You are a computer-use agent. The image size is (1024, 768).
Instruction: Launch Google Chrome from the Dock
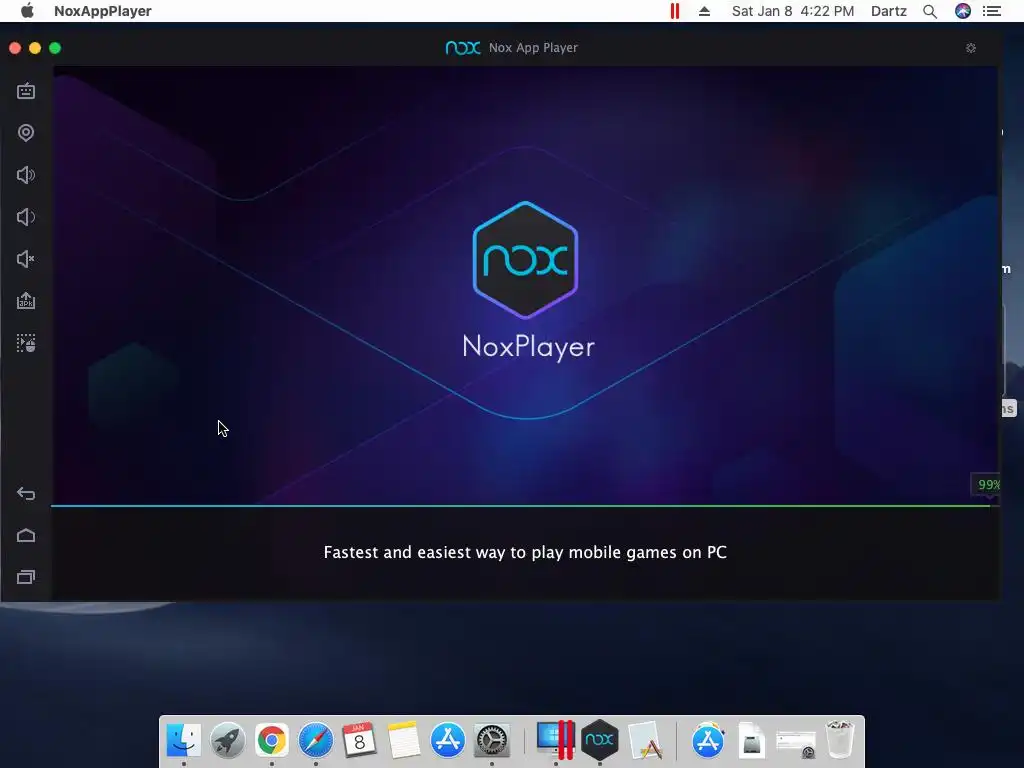coord(272,740)
